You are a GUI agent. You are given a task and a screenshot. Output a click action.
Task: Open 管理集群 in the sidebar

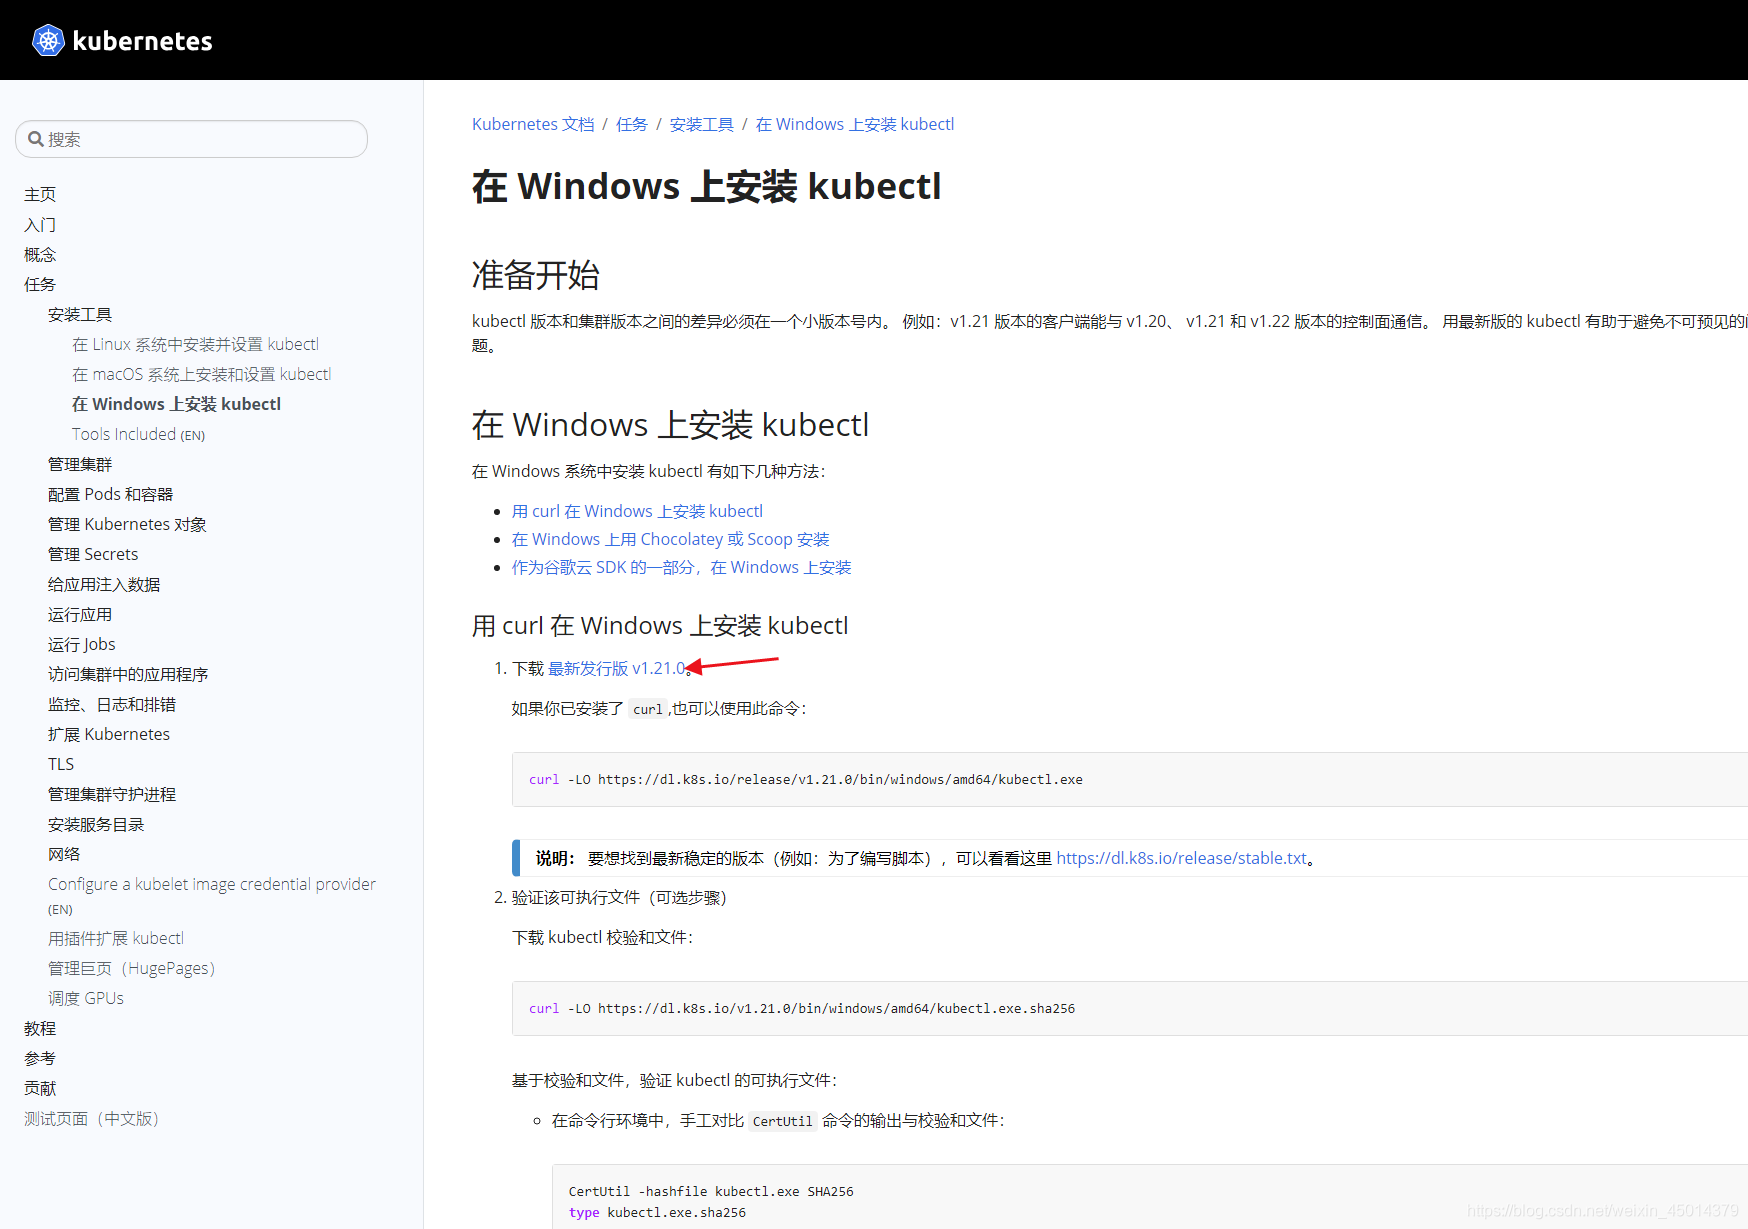pos(80,463)
